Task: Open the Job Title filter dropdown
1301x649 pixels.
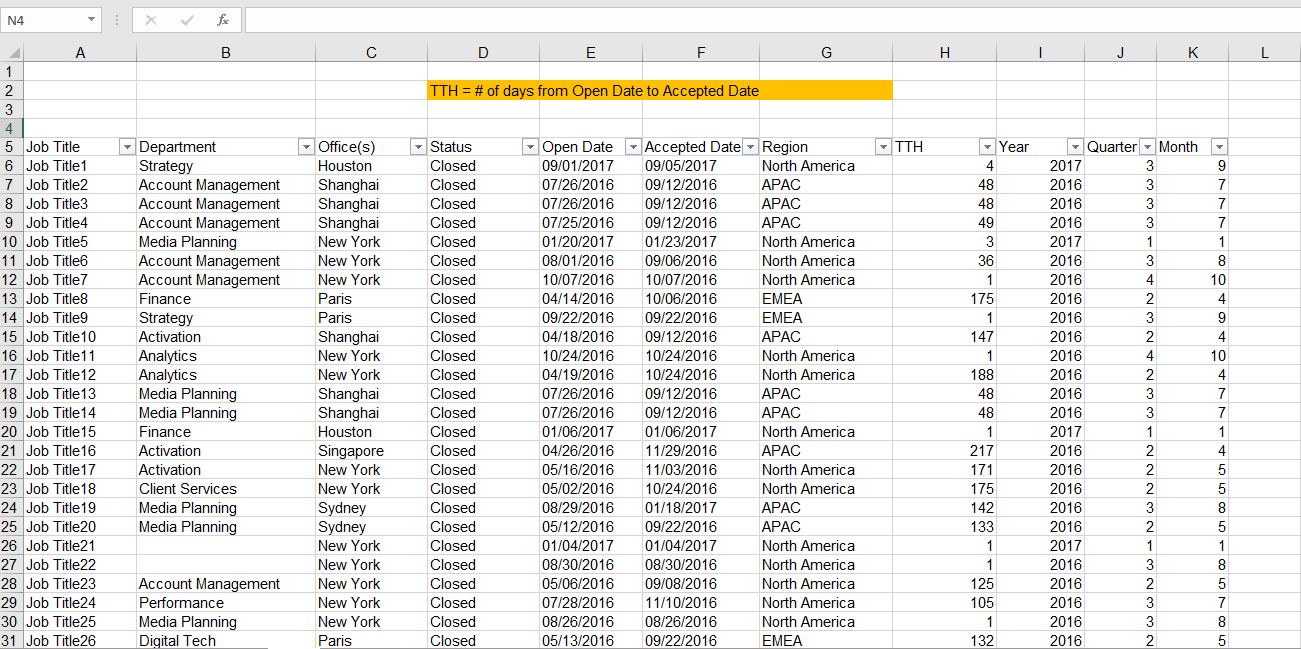Action: (127, 147)
